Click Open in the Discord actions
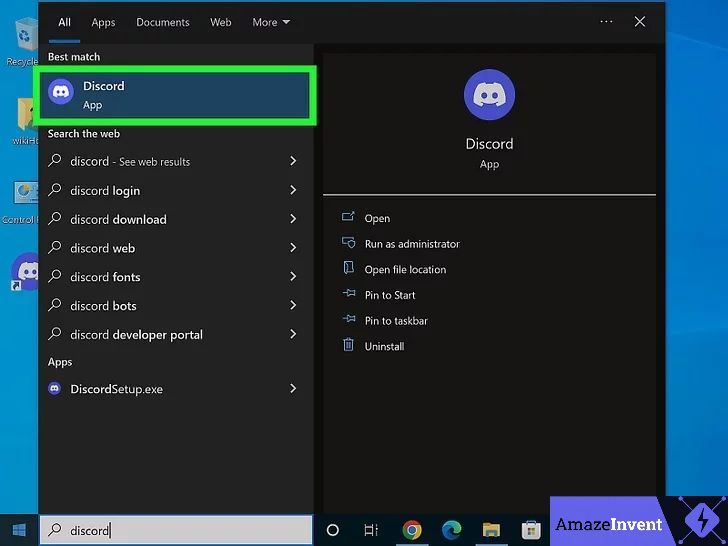The width and height of the screenshot is (728, 546). pyautogui.click(x=377, y=218)
